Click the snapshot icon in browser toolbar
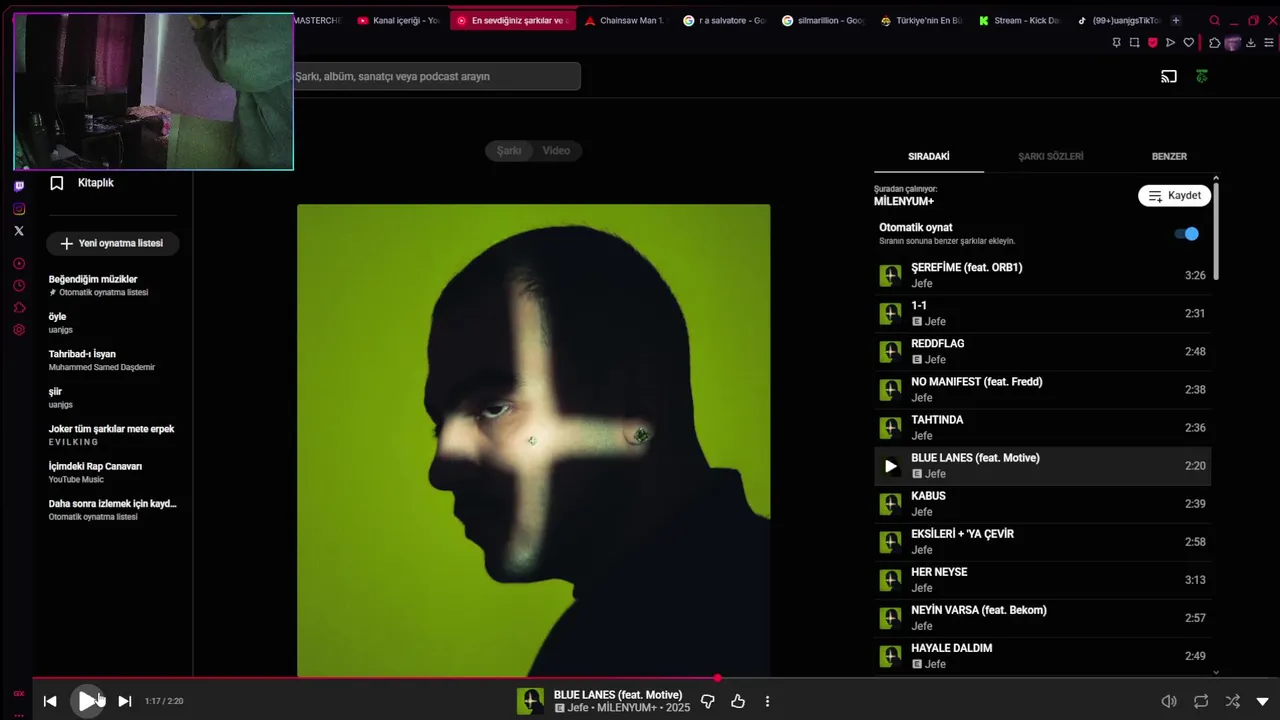Screen dimensions: 1280x720 (1134, 42)
